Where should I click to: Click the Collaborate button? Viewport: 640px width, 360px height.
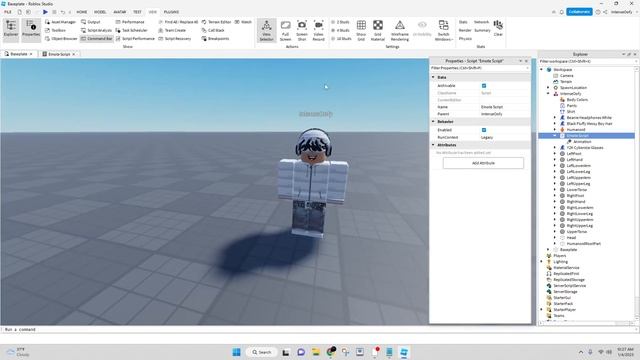(x=579, y=12)
